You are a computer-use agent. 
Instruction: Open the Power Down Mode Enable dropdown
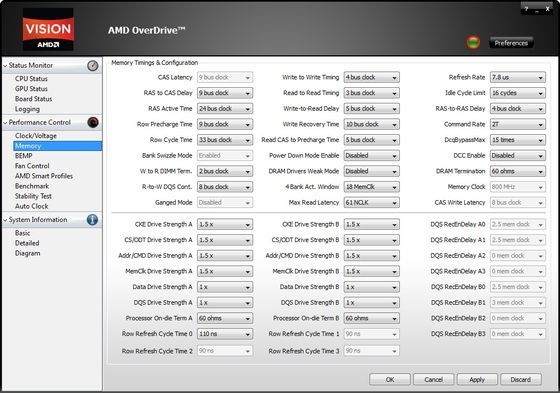coord(371,155)
